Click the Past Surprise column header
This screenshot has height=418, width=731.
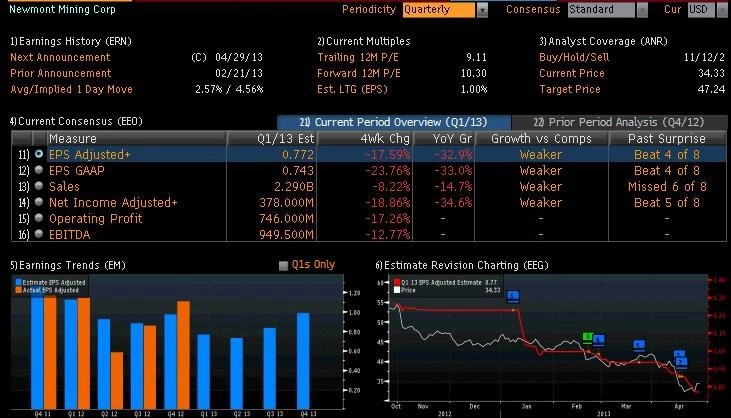coord(667,138)
